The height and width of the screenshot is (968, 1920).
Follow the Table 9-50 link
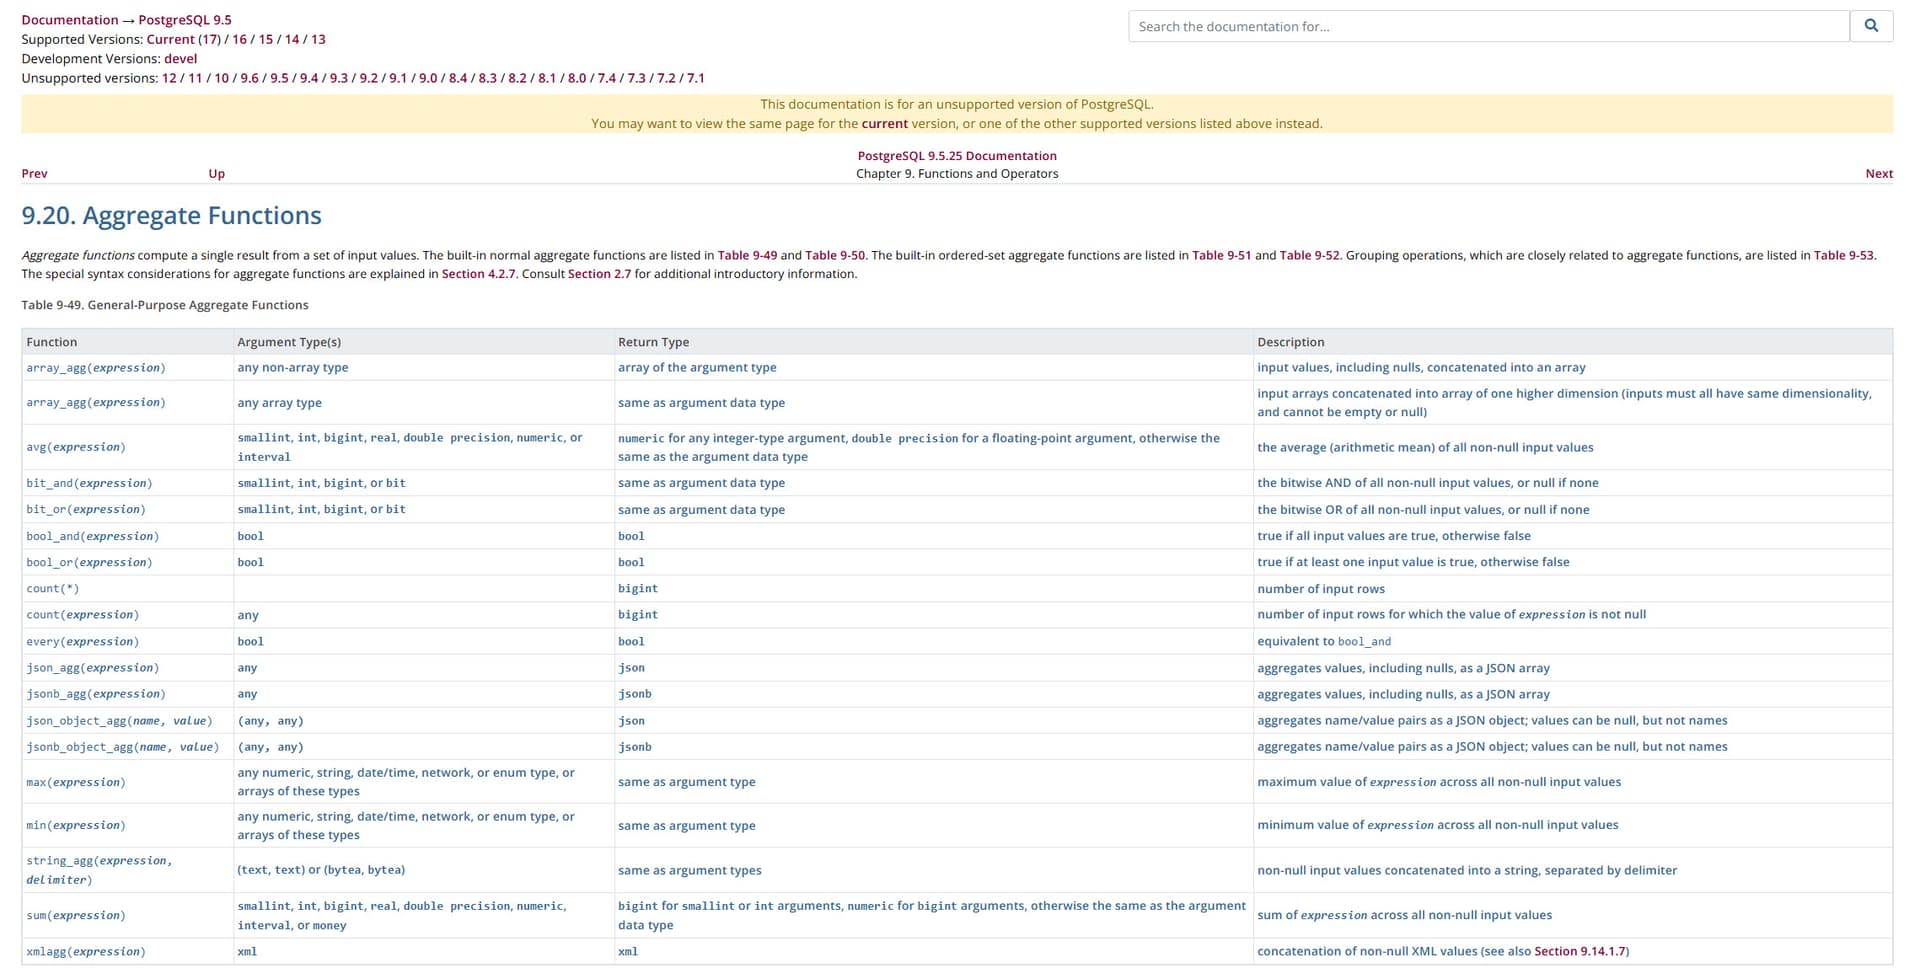tap(835, 255)
